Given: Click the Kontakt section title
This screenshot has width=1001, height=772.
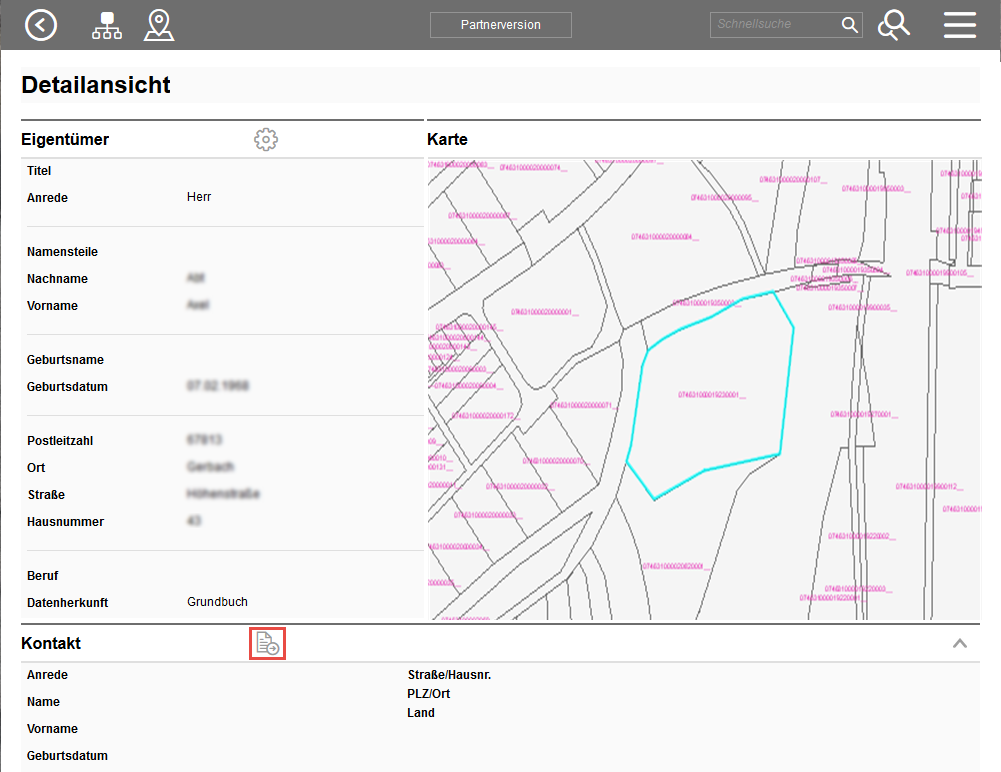Looking at the screenshot, I should pyautogui.click(x=51, y=643).
